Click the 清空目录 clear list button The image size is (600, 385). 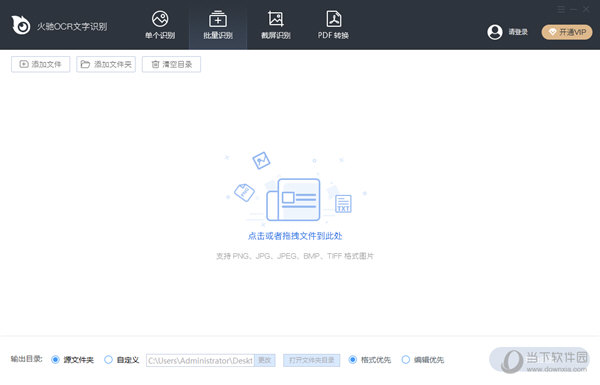pyautogui.click(x=171, y=64)
